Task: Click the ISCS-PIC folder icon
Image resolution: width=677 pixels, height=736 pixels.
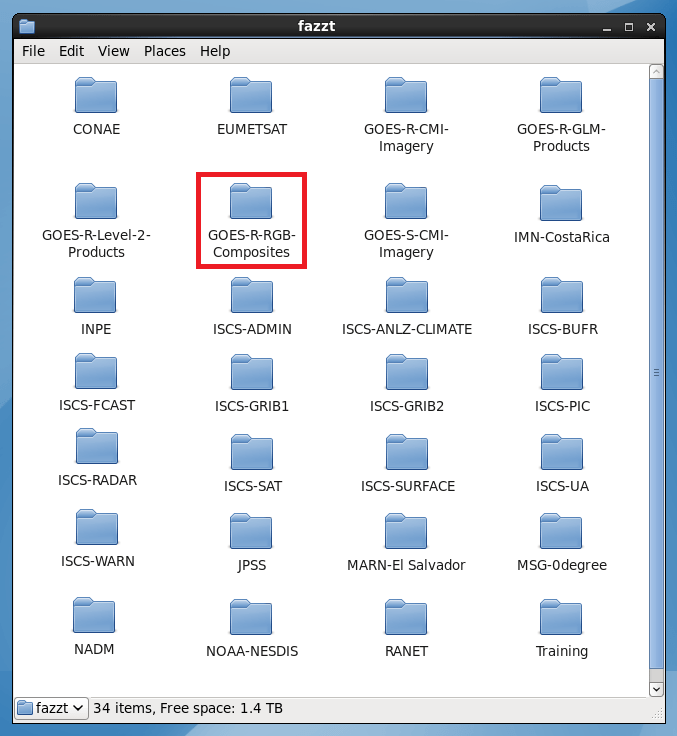Action: tap(562, 373)
